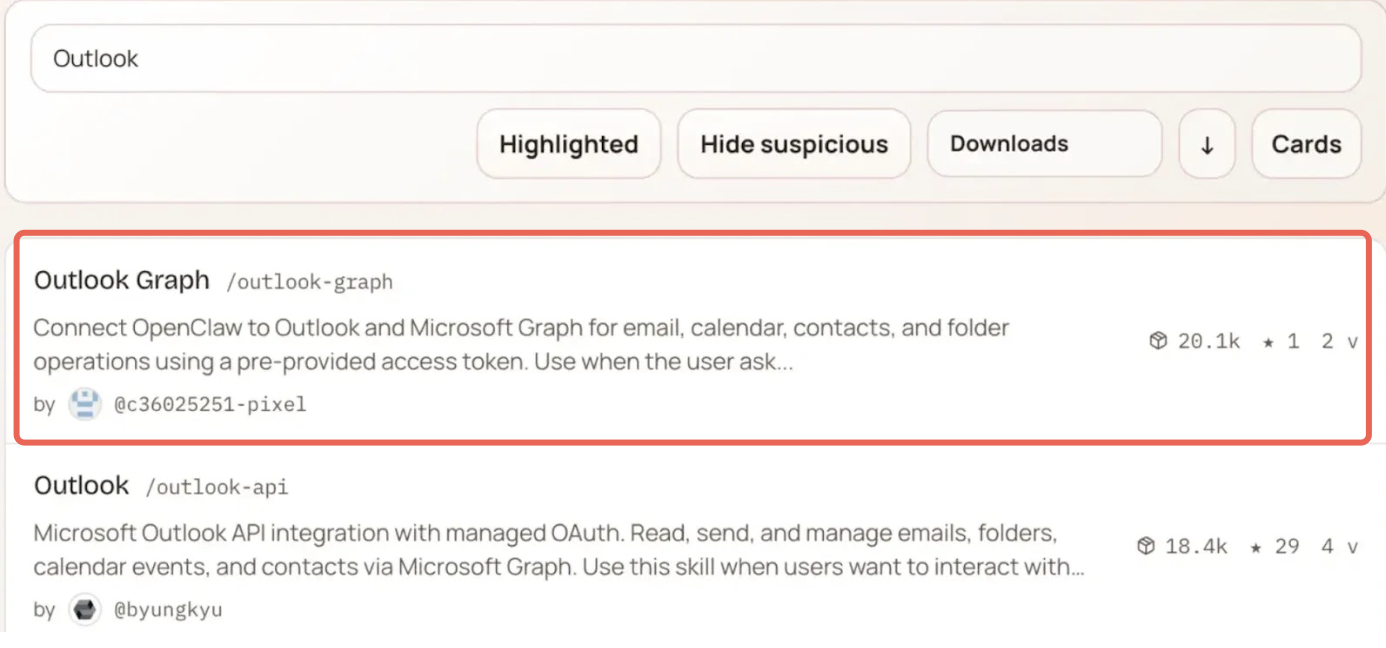Enable the Hide suspicious filter
1386x648 pixels.
click(793, 144)
